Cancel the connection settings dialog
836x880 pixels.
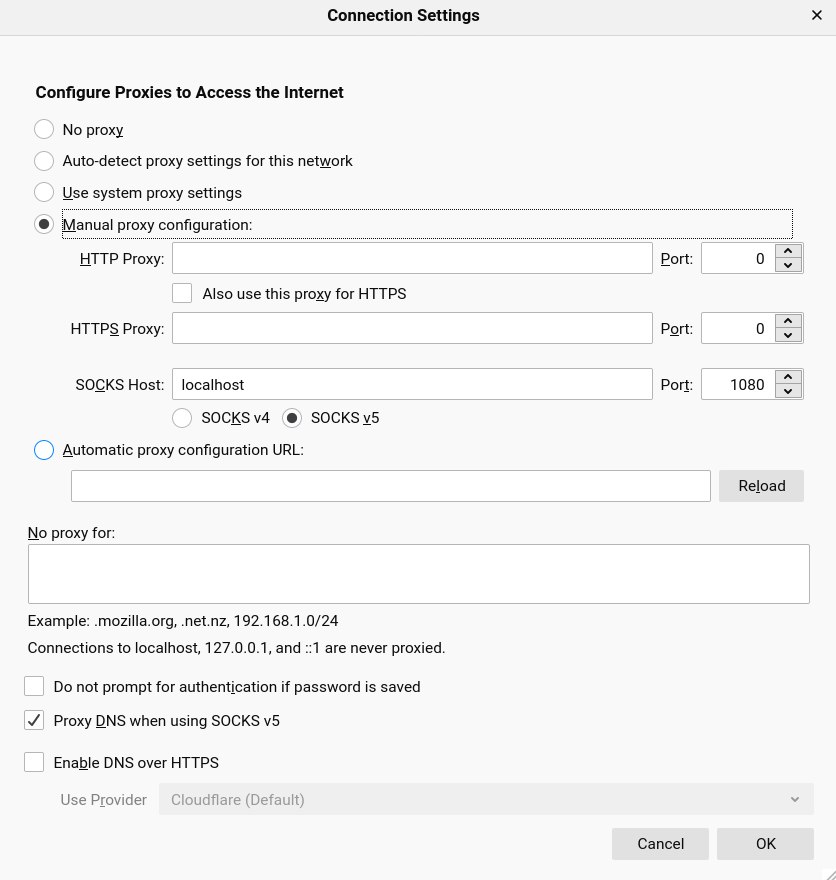660,843
